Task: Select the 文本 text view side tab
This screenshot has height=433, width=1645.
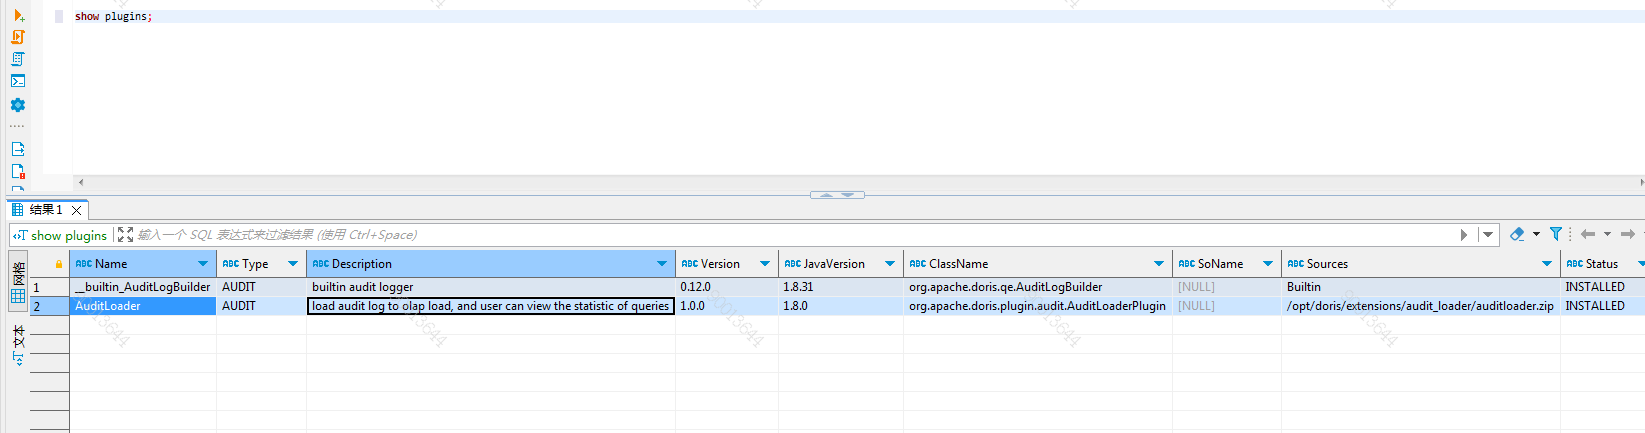Action: click(x=18, y=344)
